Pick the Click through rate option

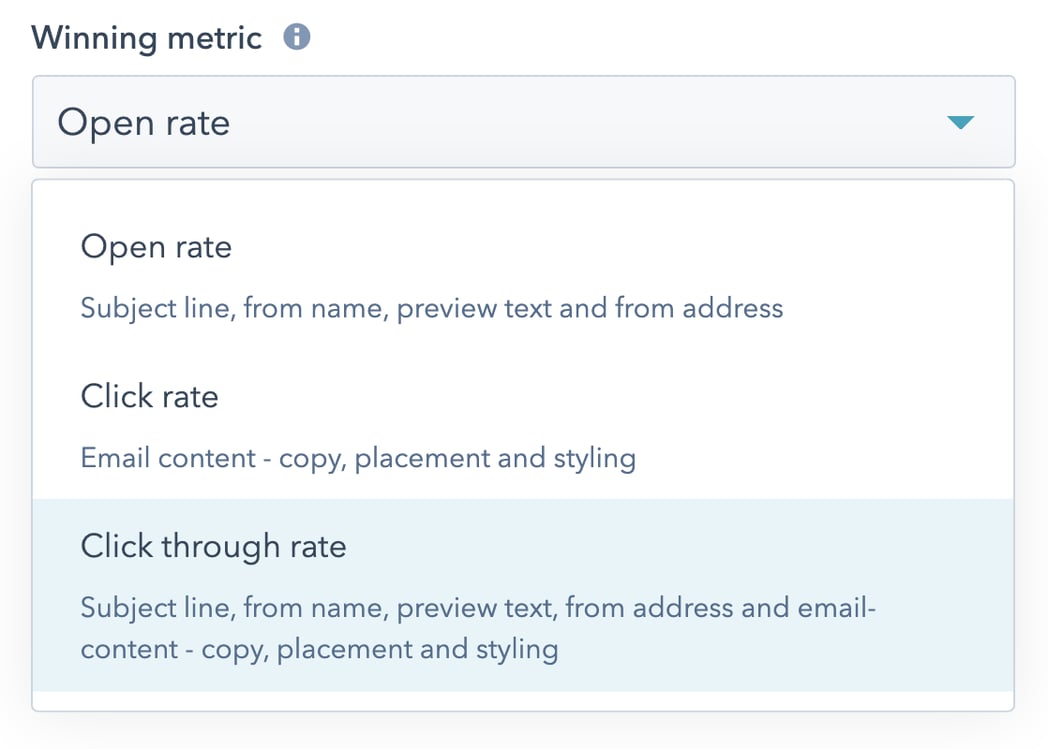click(x=523, y=595)
